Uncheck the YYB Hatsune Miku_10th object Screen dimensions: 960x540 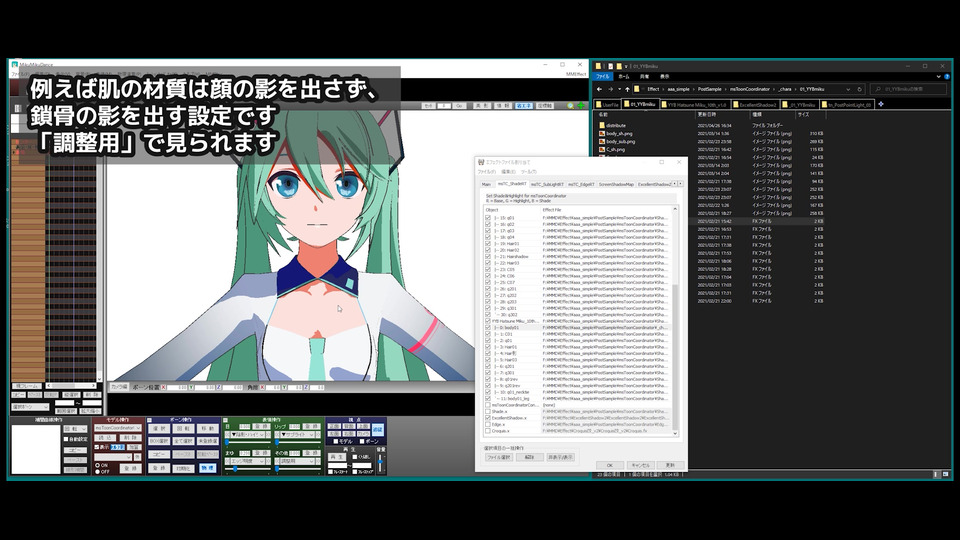488,321
